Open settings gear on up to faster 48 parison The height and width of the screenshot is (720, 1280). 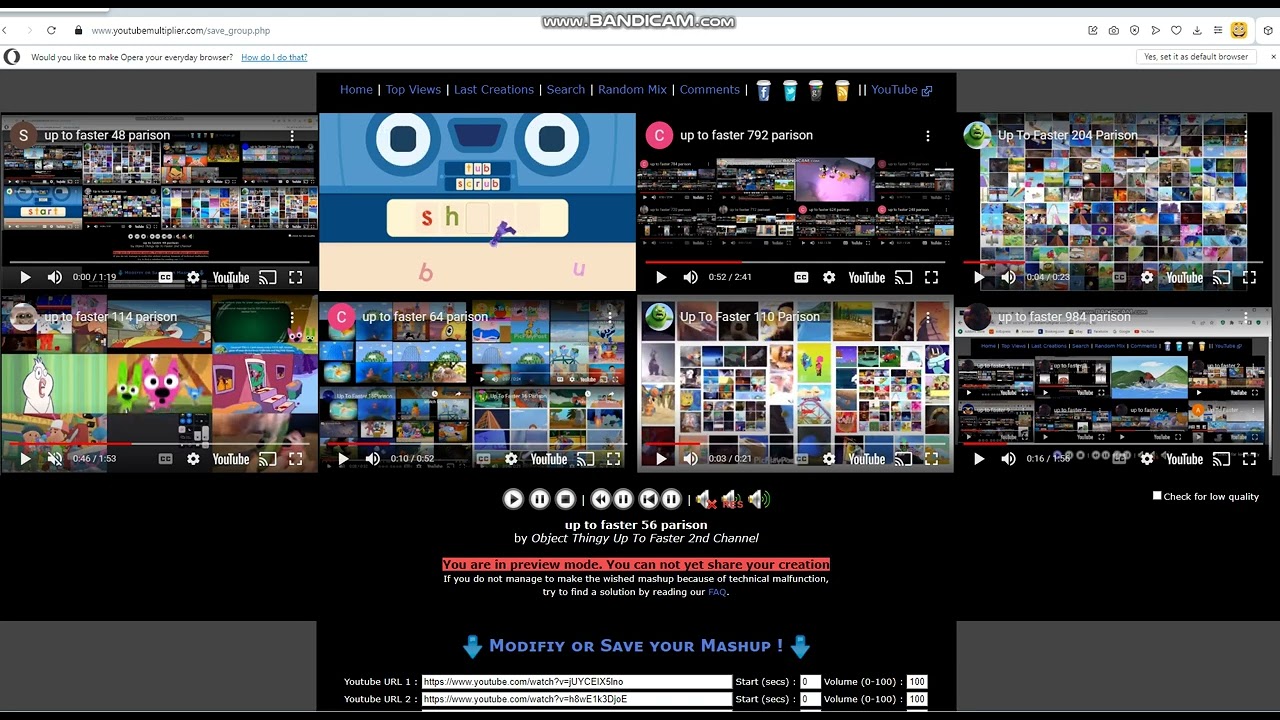pos(193,278)
